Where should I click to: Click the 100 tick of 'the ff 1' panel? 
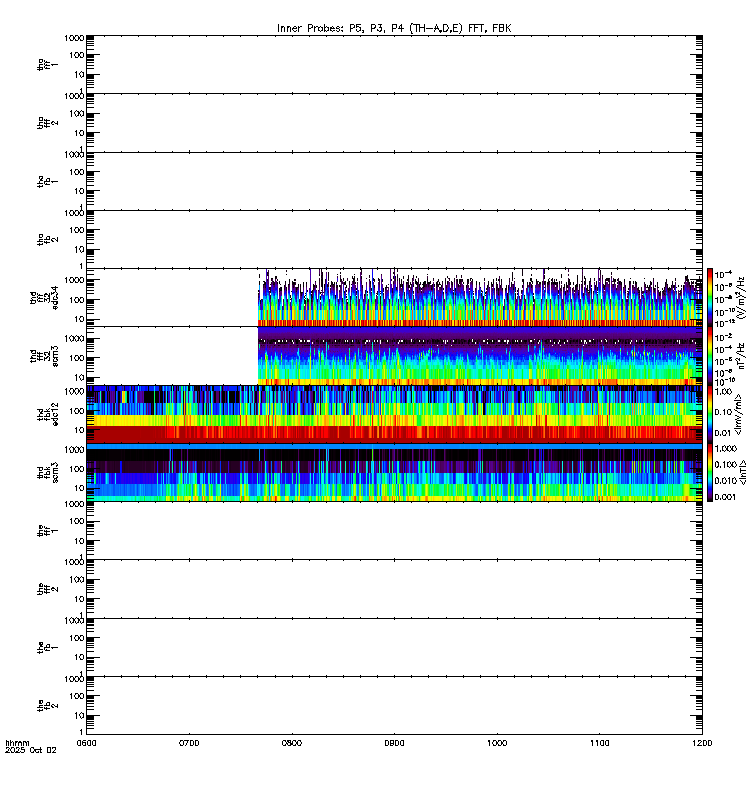[77, 521]
